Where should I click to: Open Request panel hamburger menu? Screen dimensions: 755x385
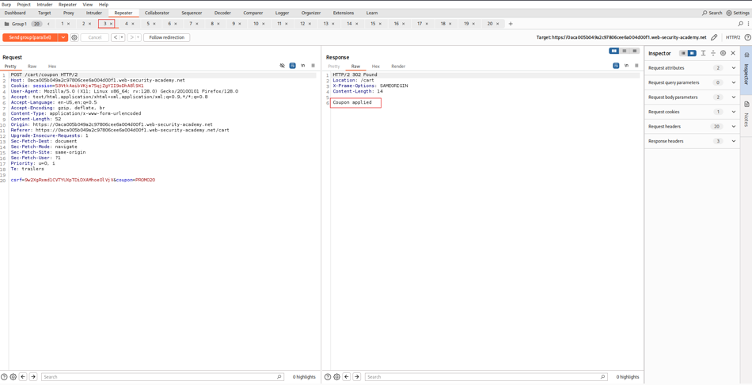pos(313,65)
